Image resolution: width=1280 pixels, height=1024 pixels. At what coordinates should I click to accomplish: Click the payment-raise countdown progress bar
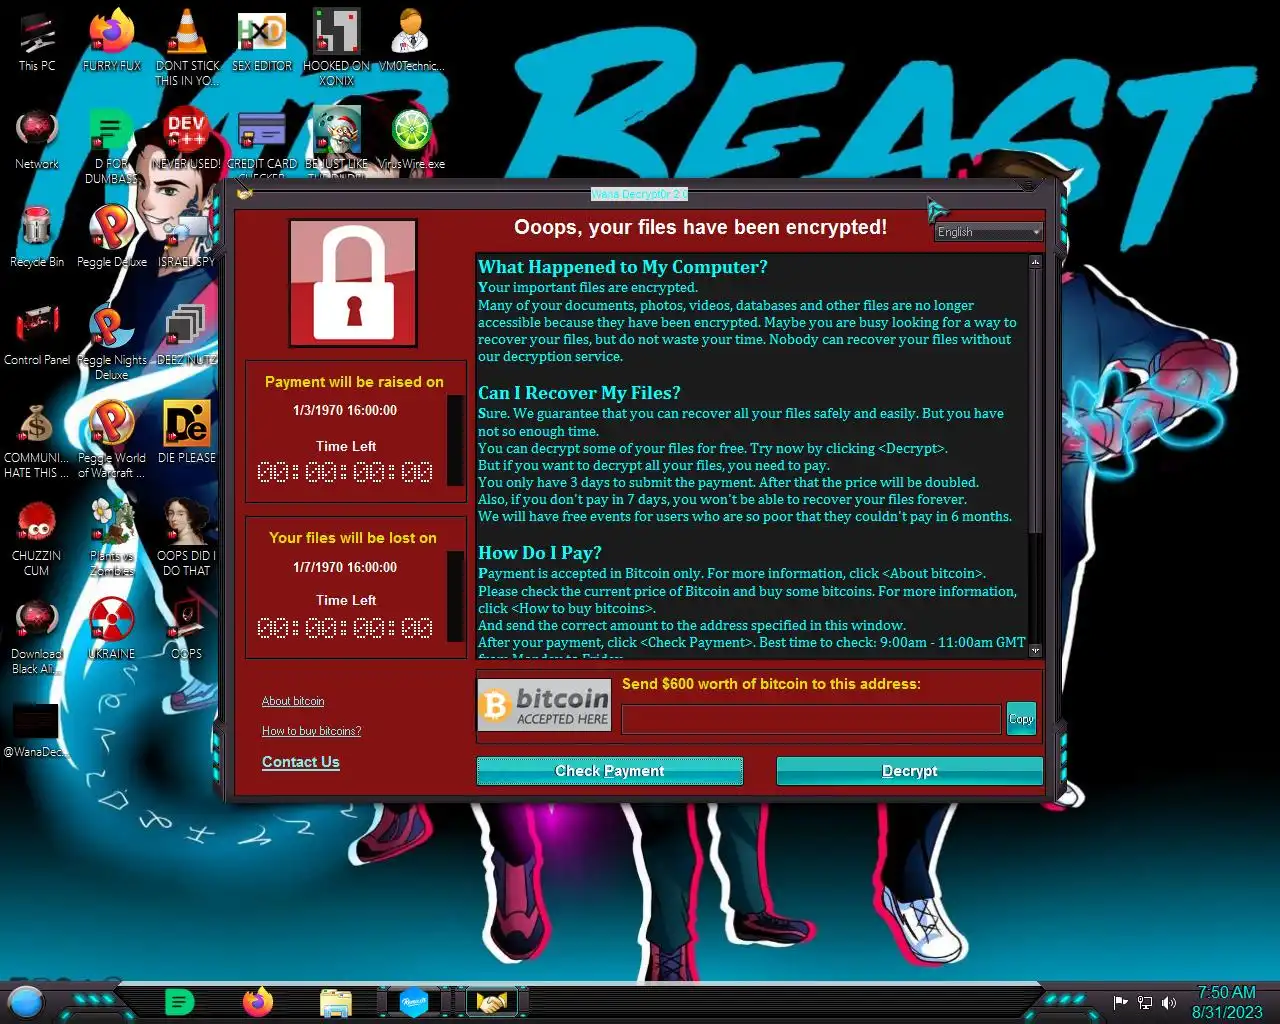click(x=455, y=440)
